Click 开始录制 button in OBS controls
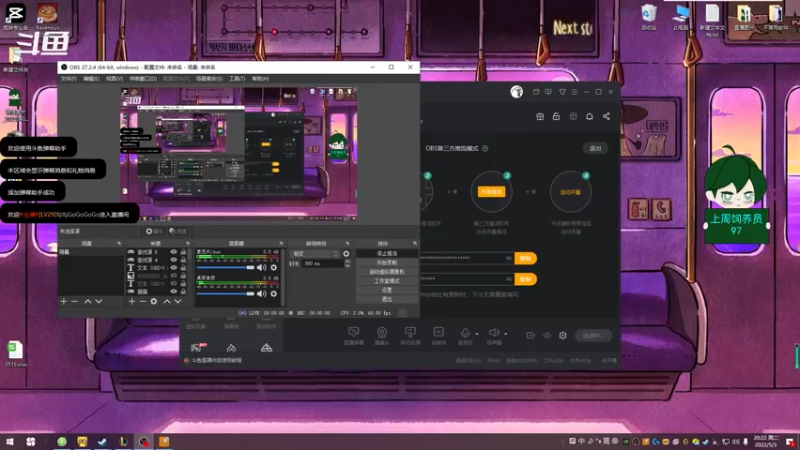800x450 pixels. coord(387,263)
